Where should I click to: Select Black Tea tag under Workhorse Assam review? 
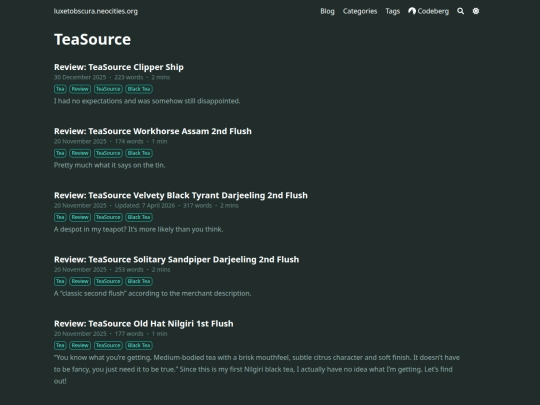(139, 153)
